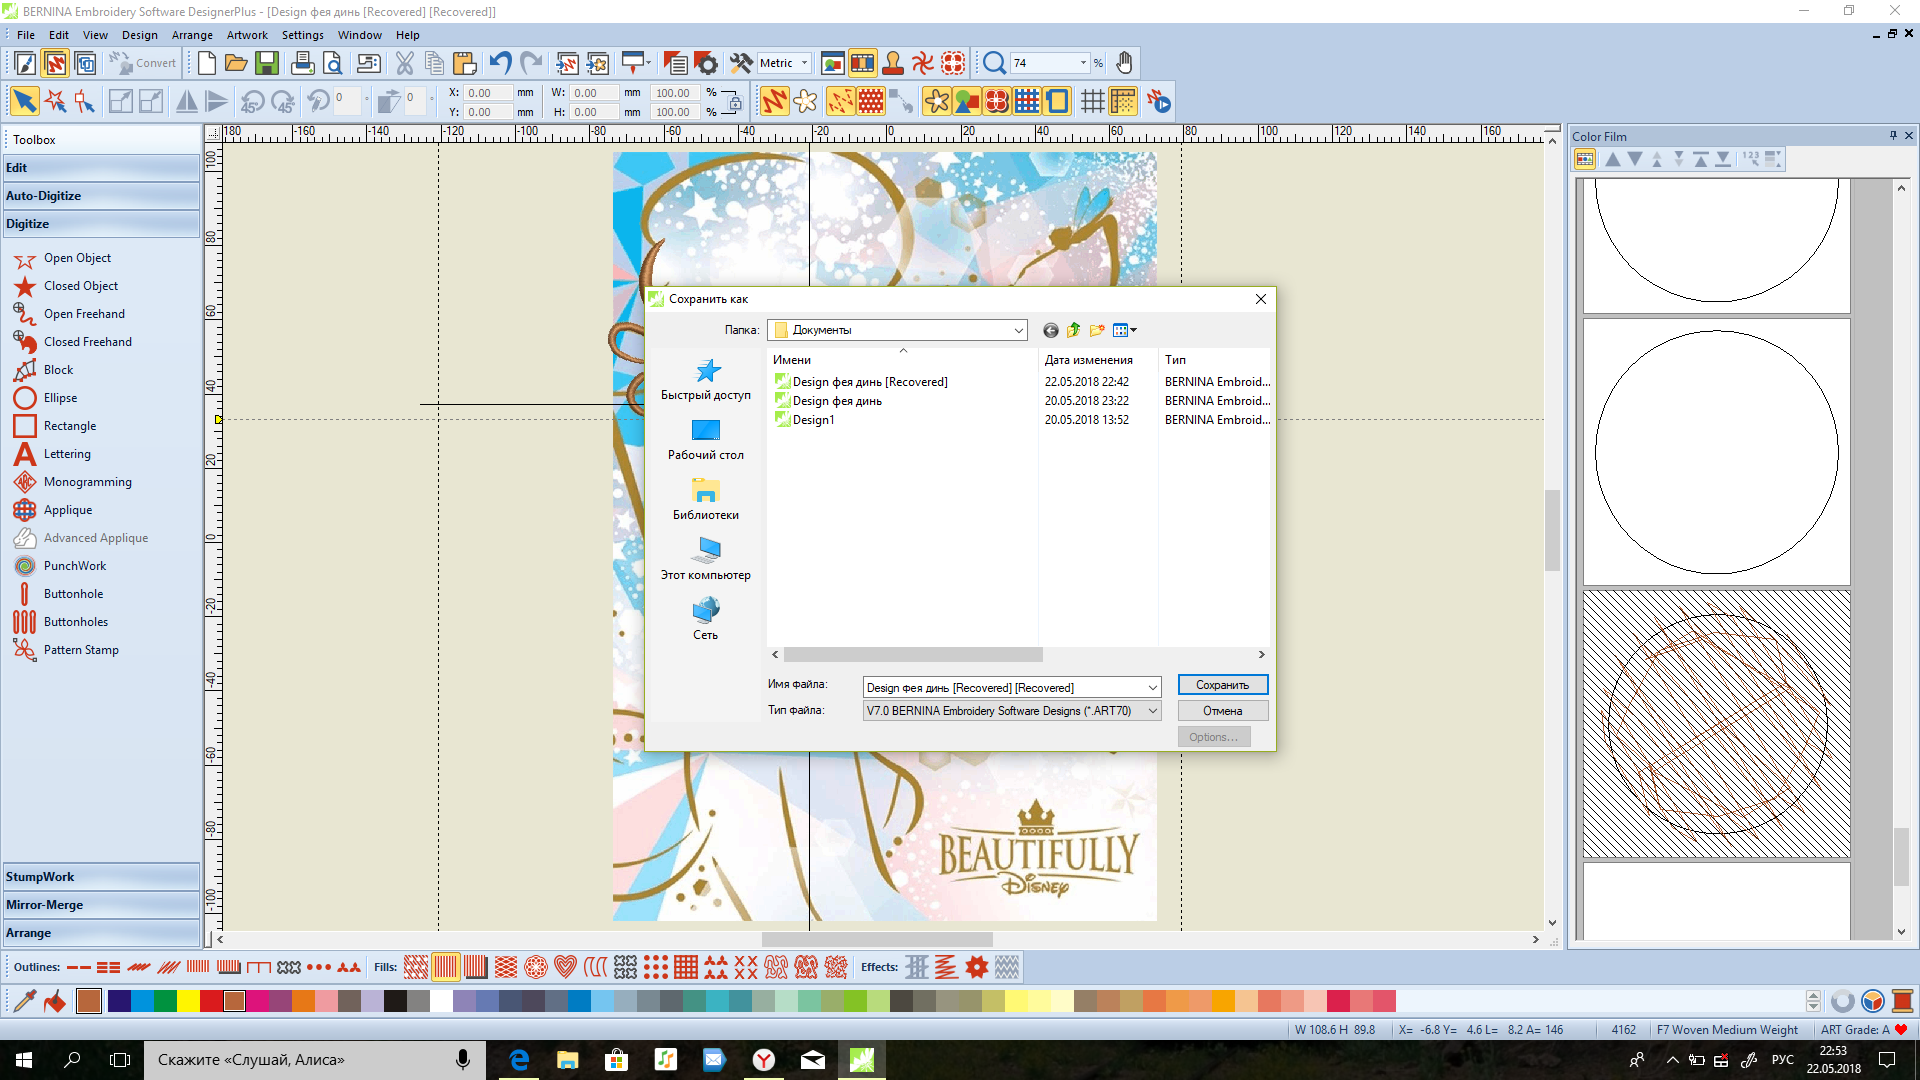1920x1080 pixels.
Task: Open the Metric units dropdown
Action: point(804,63)
